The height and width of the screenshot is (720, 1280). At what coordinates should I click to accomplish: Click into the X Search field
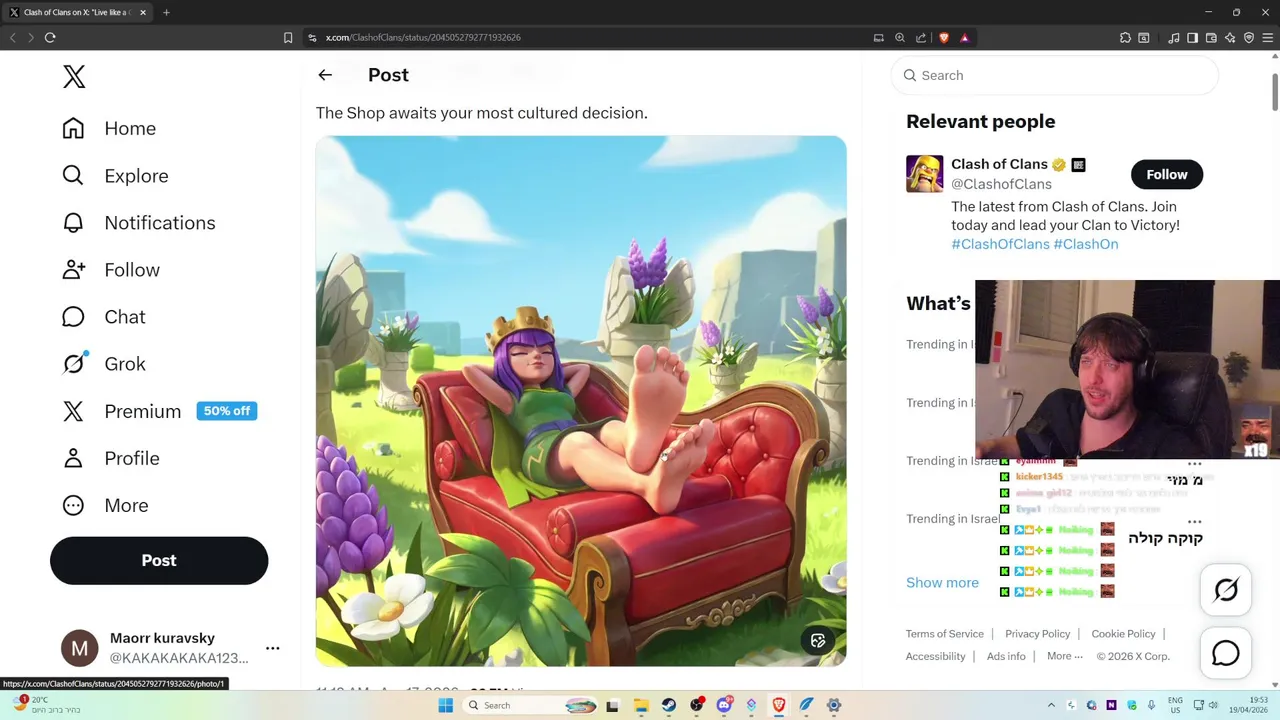pos(1055,75)
